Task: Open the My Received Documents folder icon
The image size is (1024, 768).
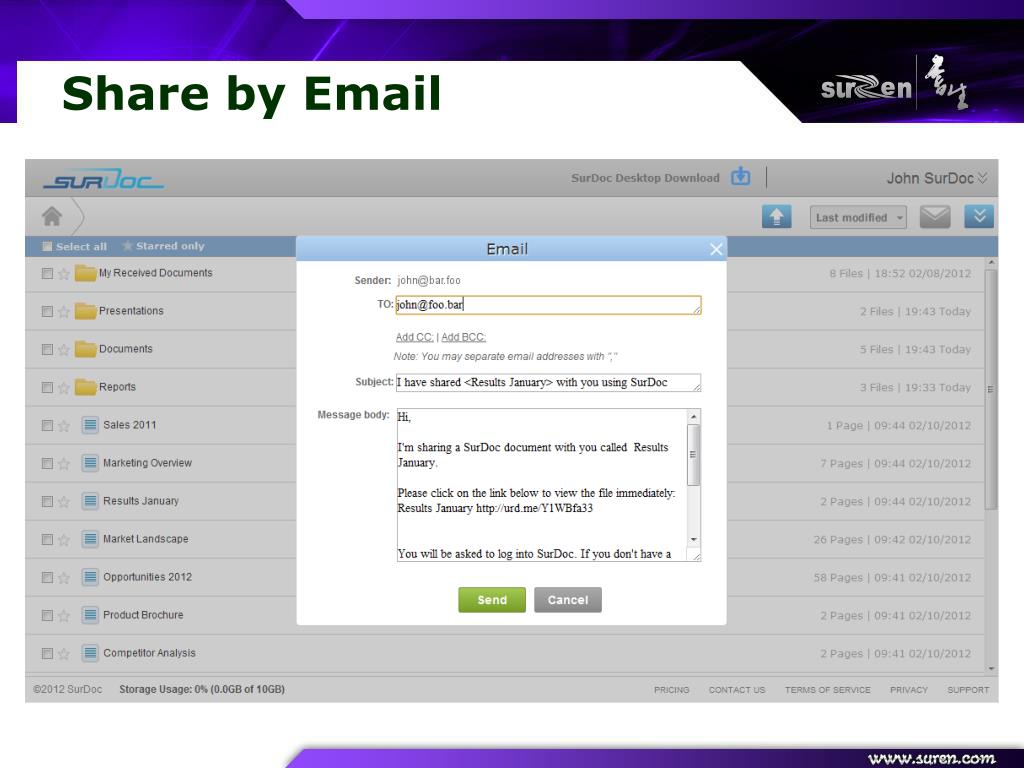Action: [x=86, y=272]
